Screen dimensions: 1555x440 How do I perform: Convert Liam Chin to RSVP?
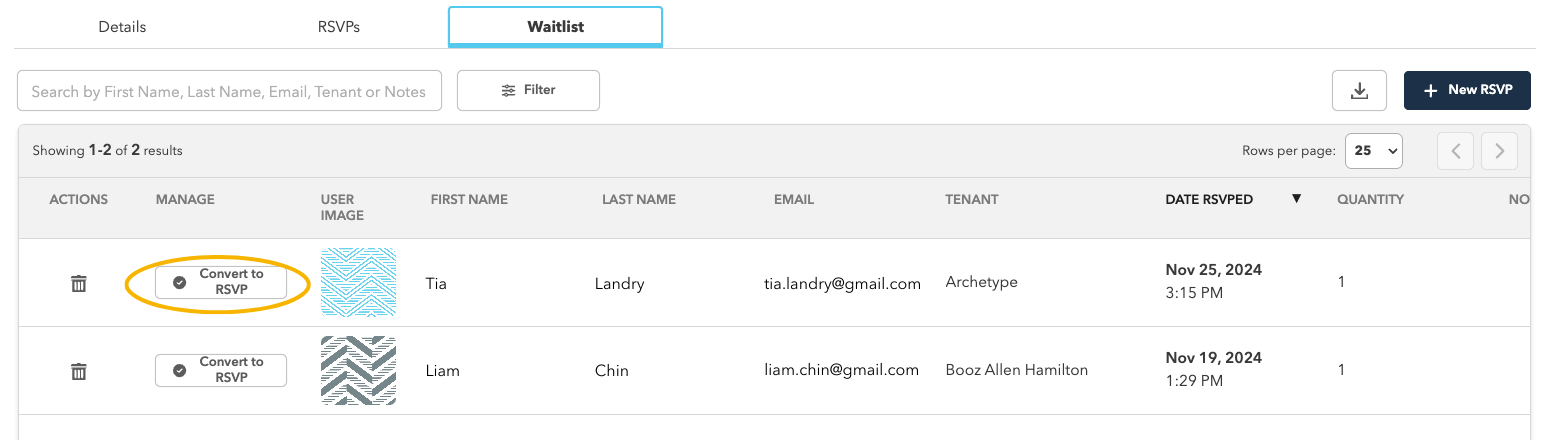click(x=221, y=370)
